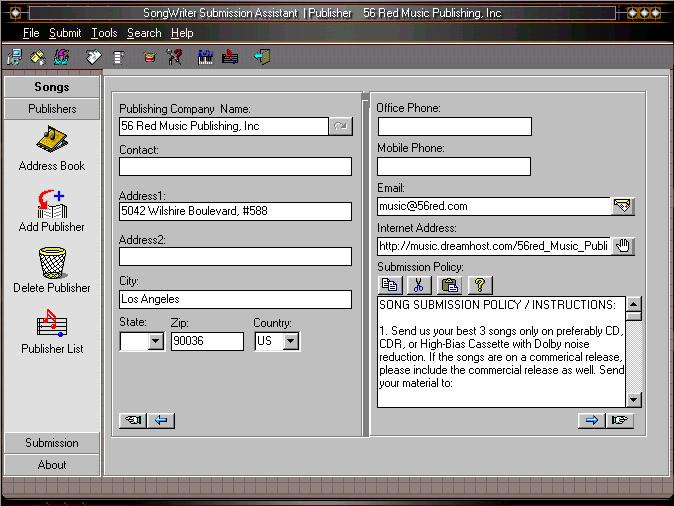Screen dimensions: 674x506
Task: Click the Internet Address input field
Action: 494,246
